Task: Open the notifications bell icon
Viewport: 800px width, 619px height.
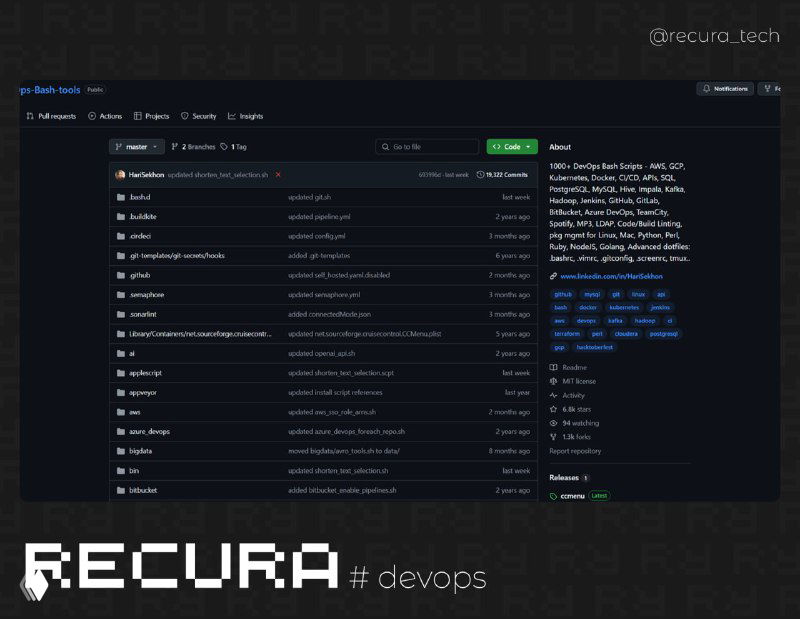Action: pos(709,88)
